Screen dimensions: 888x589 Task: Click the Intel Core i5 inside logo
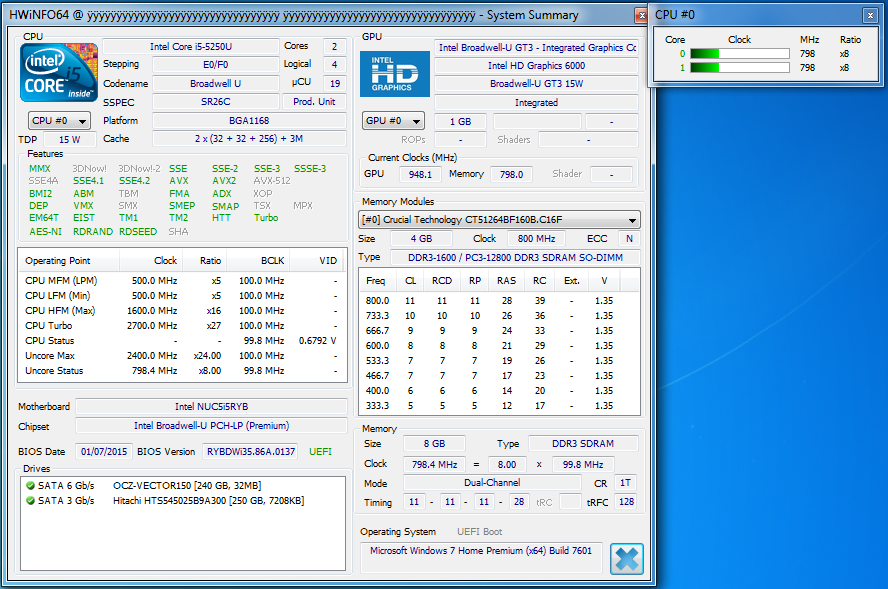point(59,72)
